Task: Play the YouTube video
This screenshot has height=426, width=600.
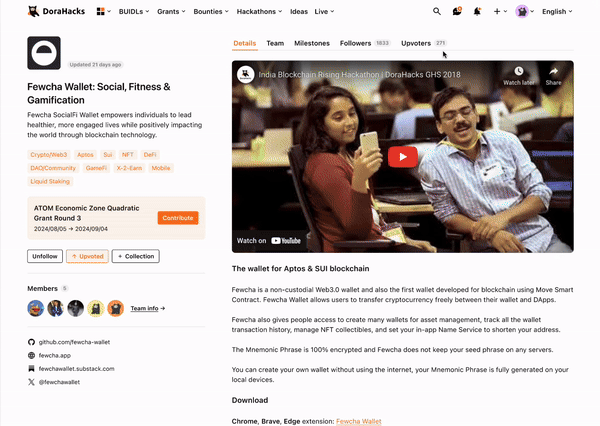Action: point(403,157)
